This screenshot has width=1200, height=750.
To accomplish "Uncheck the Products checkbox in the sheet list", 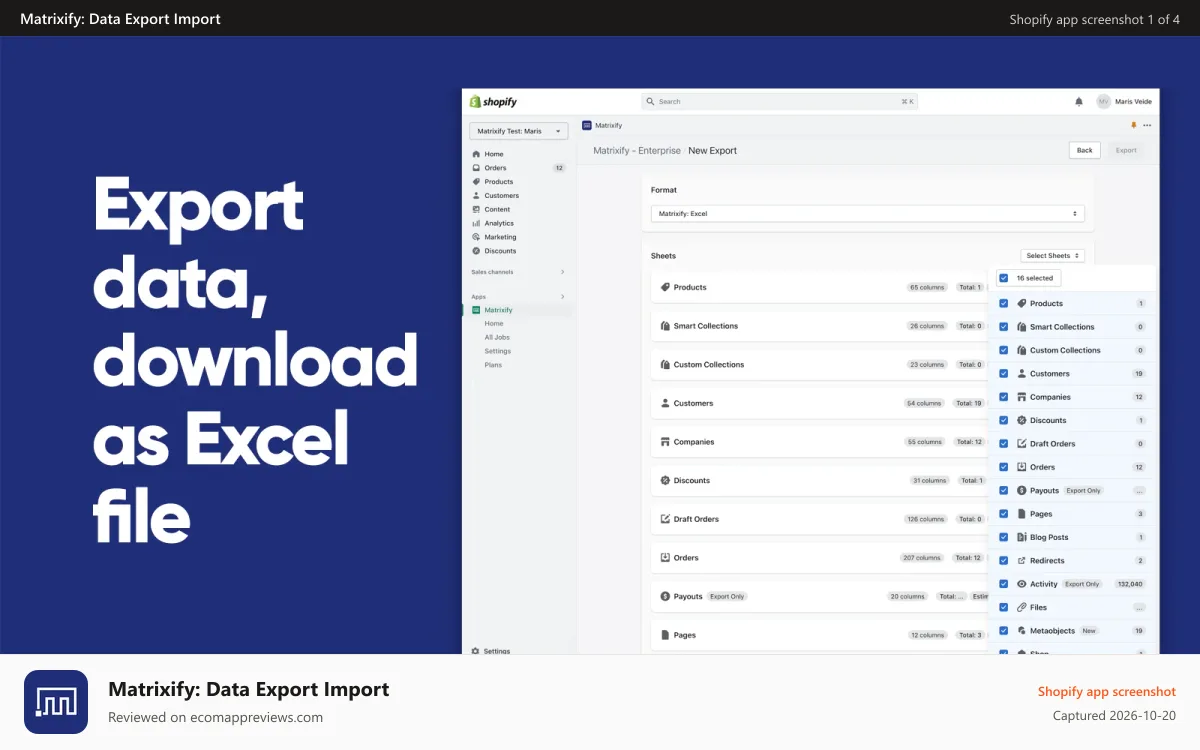I will point(1004,303).
